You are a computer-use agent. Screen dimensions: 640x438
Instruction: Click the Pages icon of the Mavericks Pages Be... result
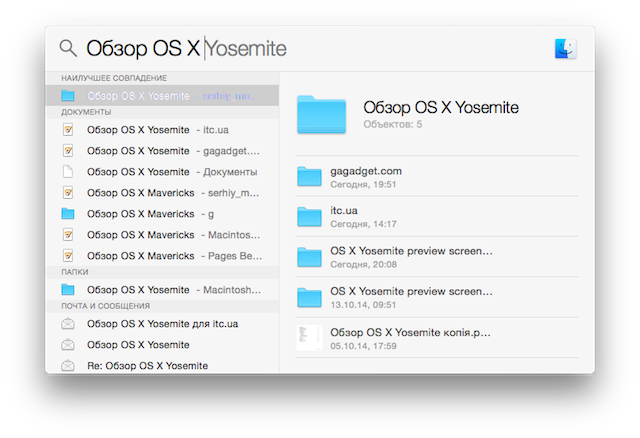pos(68,256)
